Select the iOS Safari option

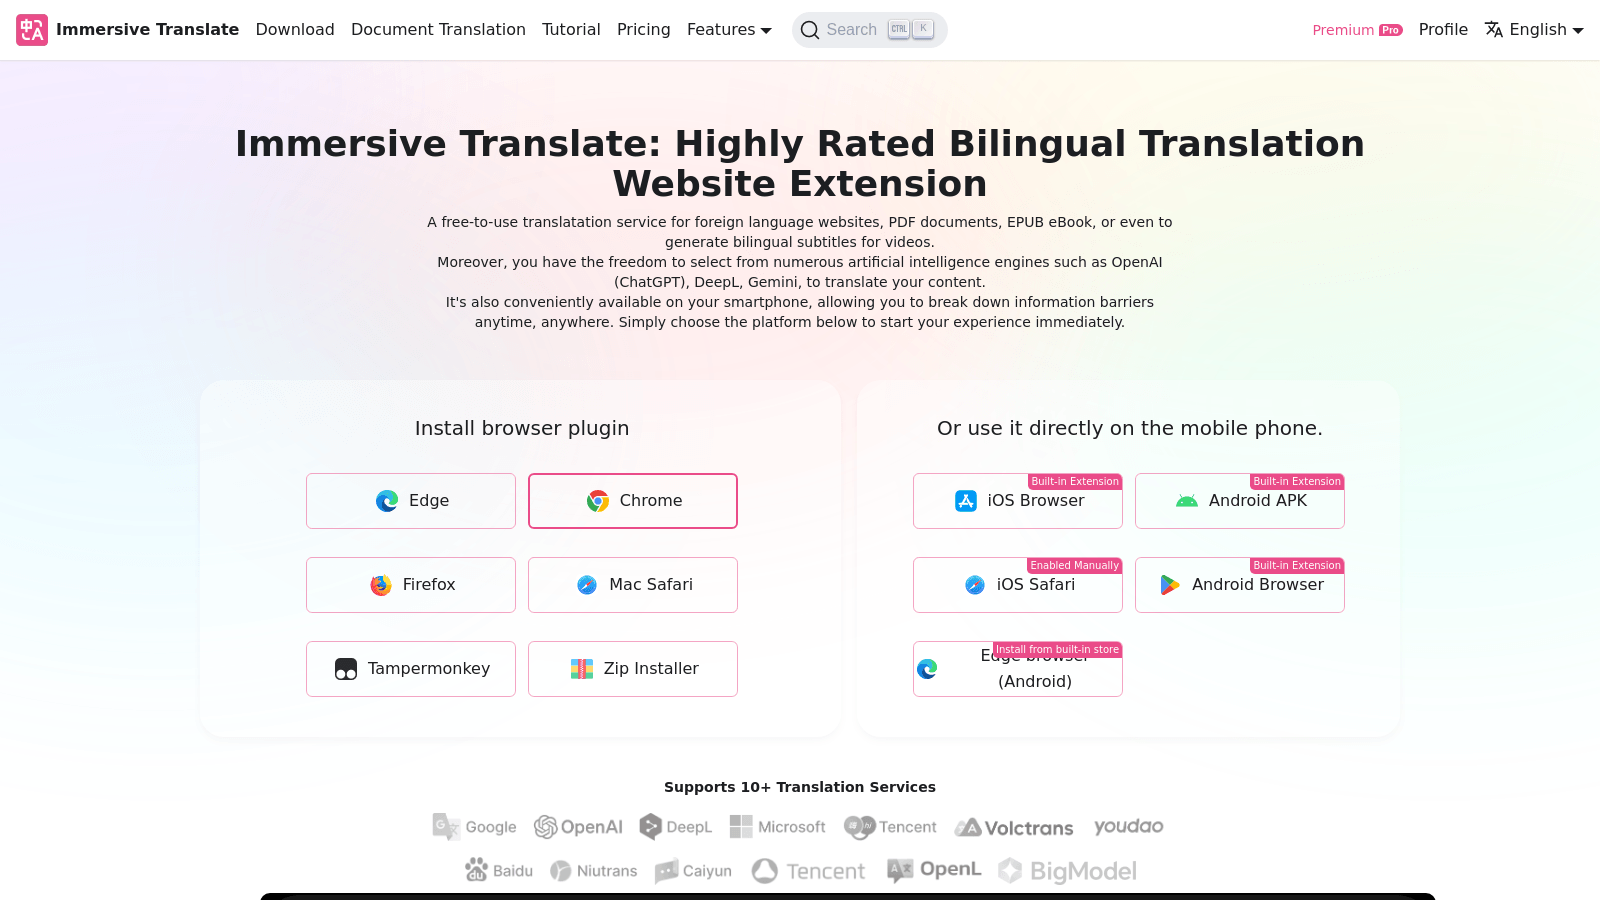(1018, 585)
